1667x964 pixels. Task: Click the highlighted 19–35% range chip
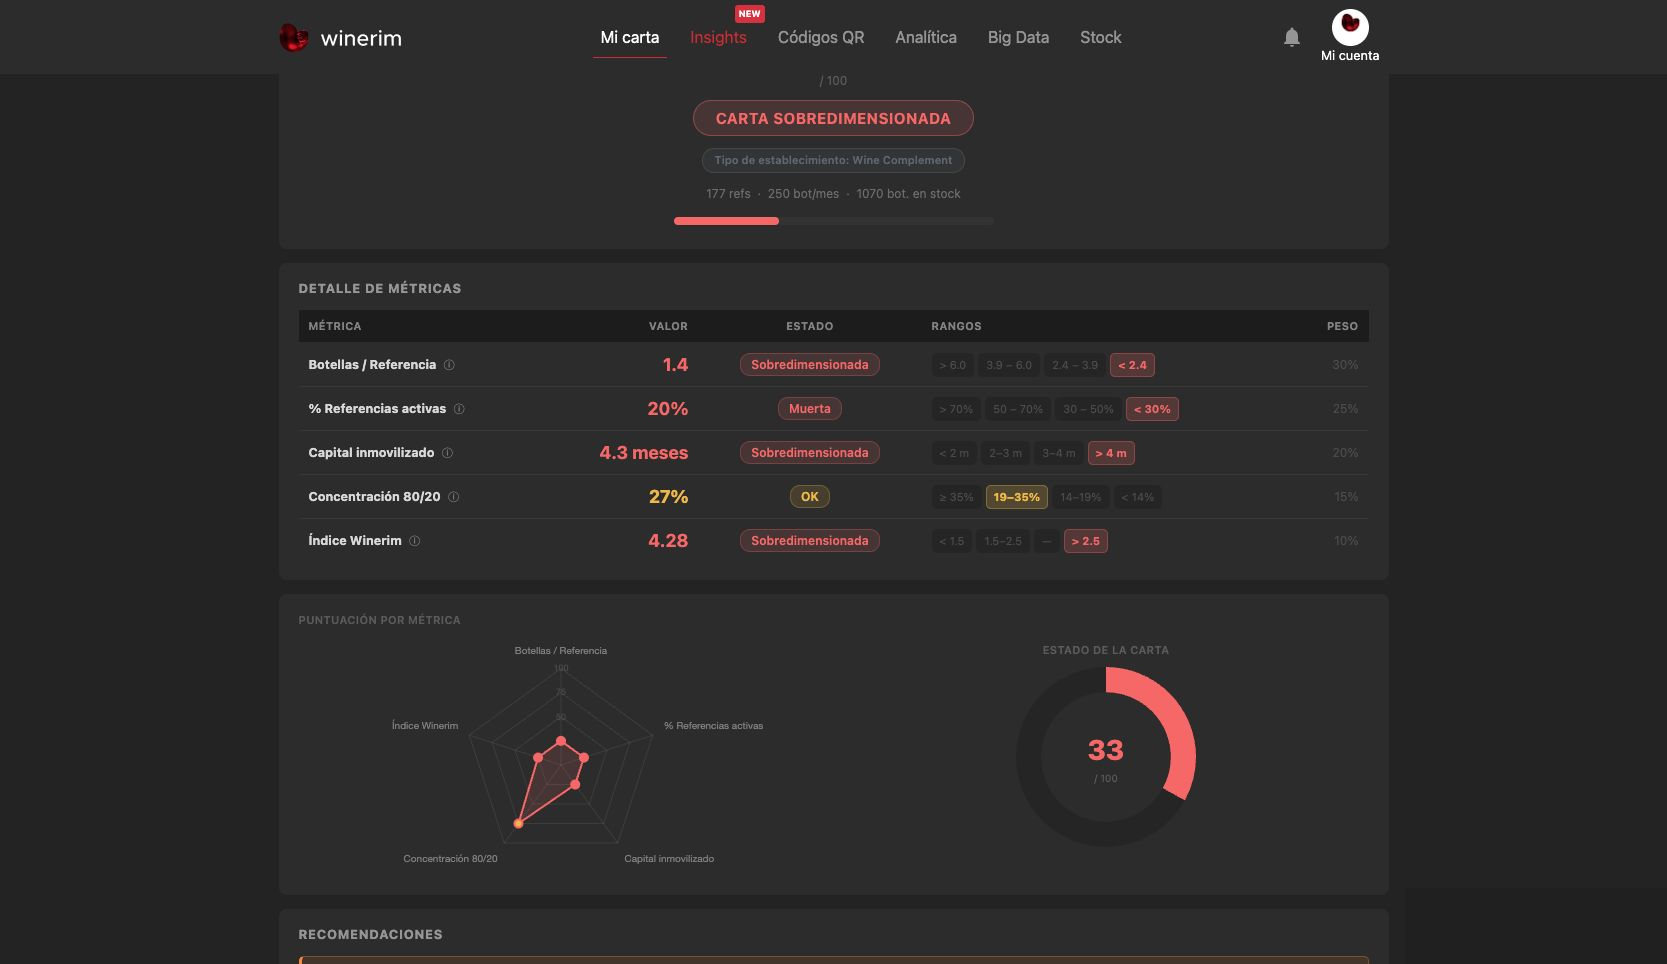click(x=1016, y=497)
